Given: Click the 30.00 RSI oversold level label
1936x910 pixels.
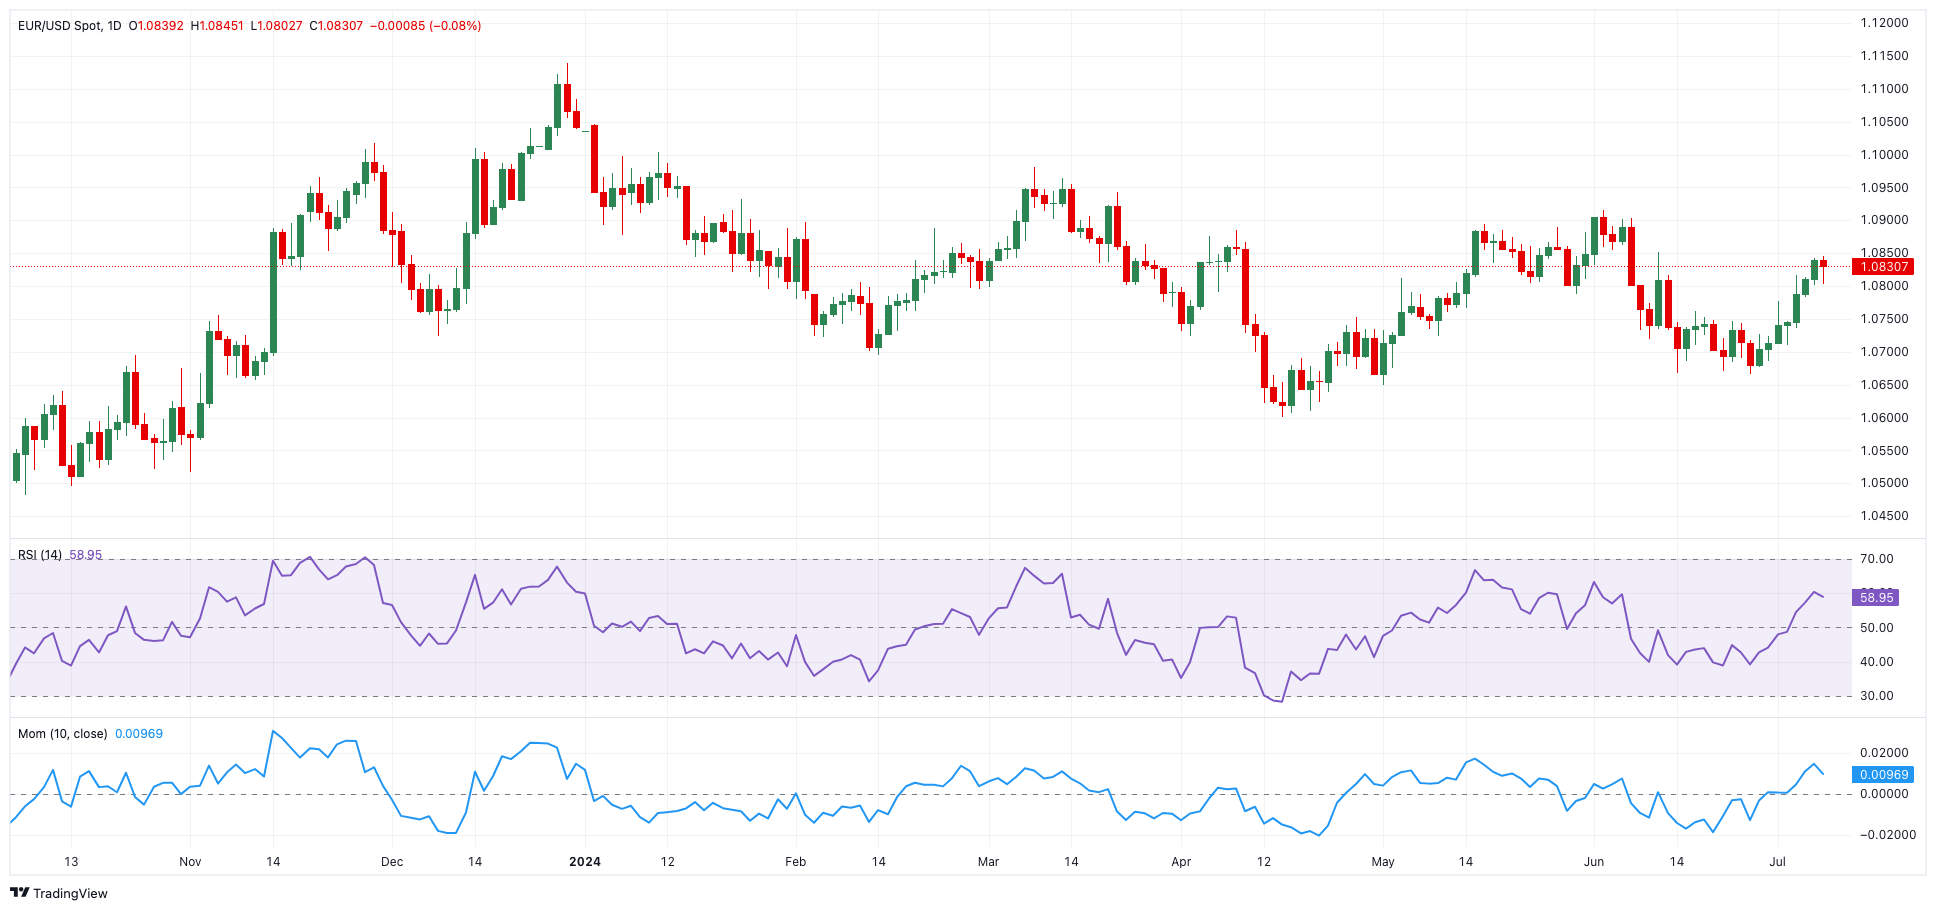Looking at the screenshot, I should coord(1877,696).
